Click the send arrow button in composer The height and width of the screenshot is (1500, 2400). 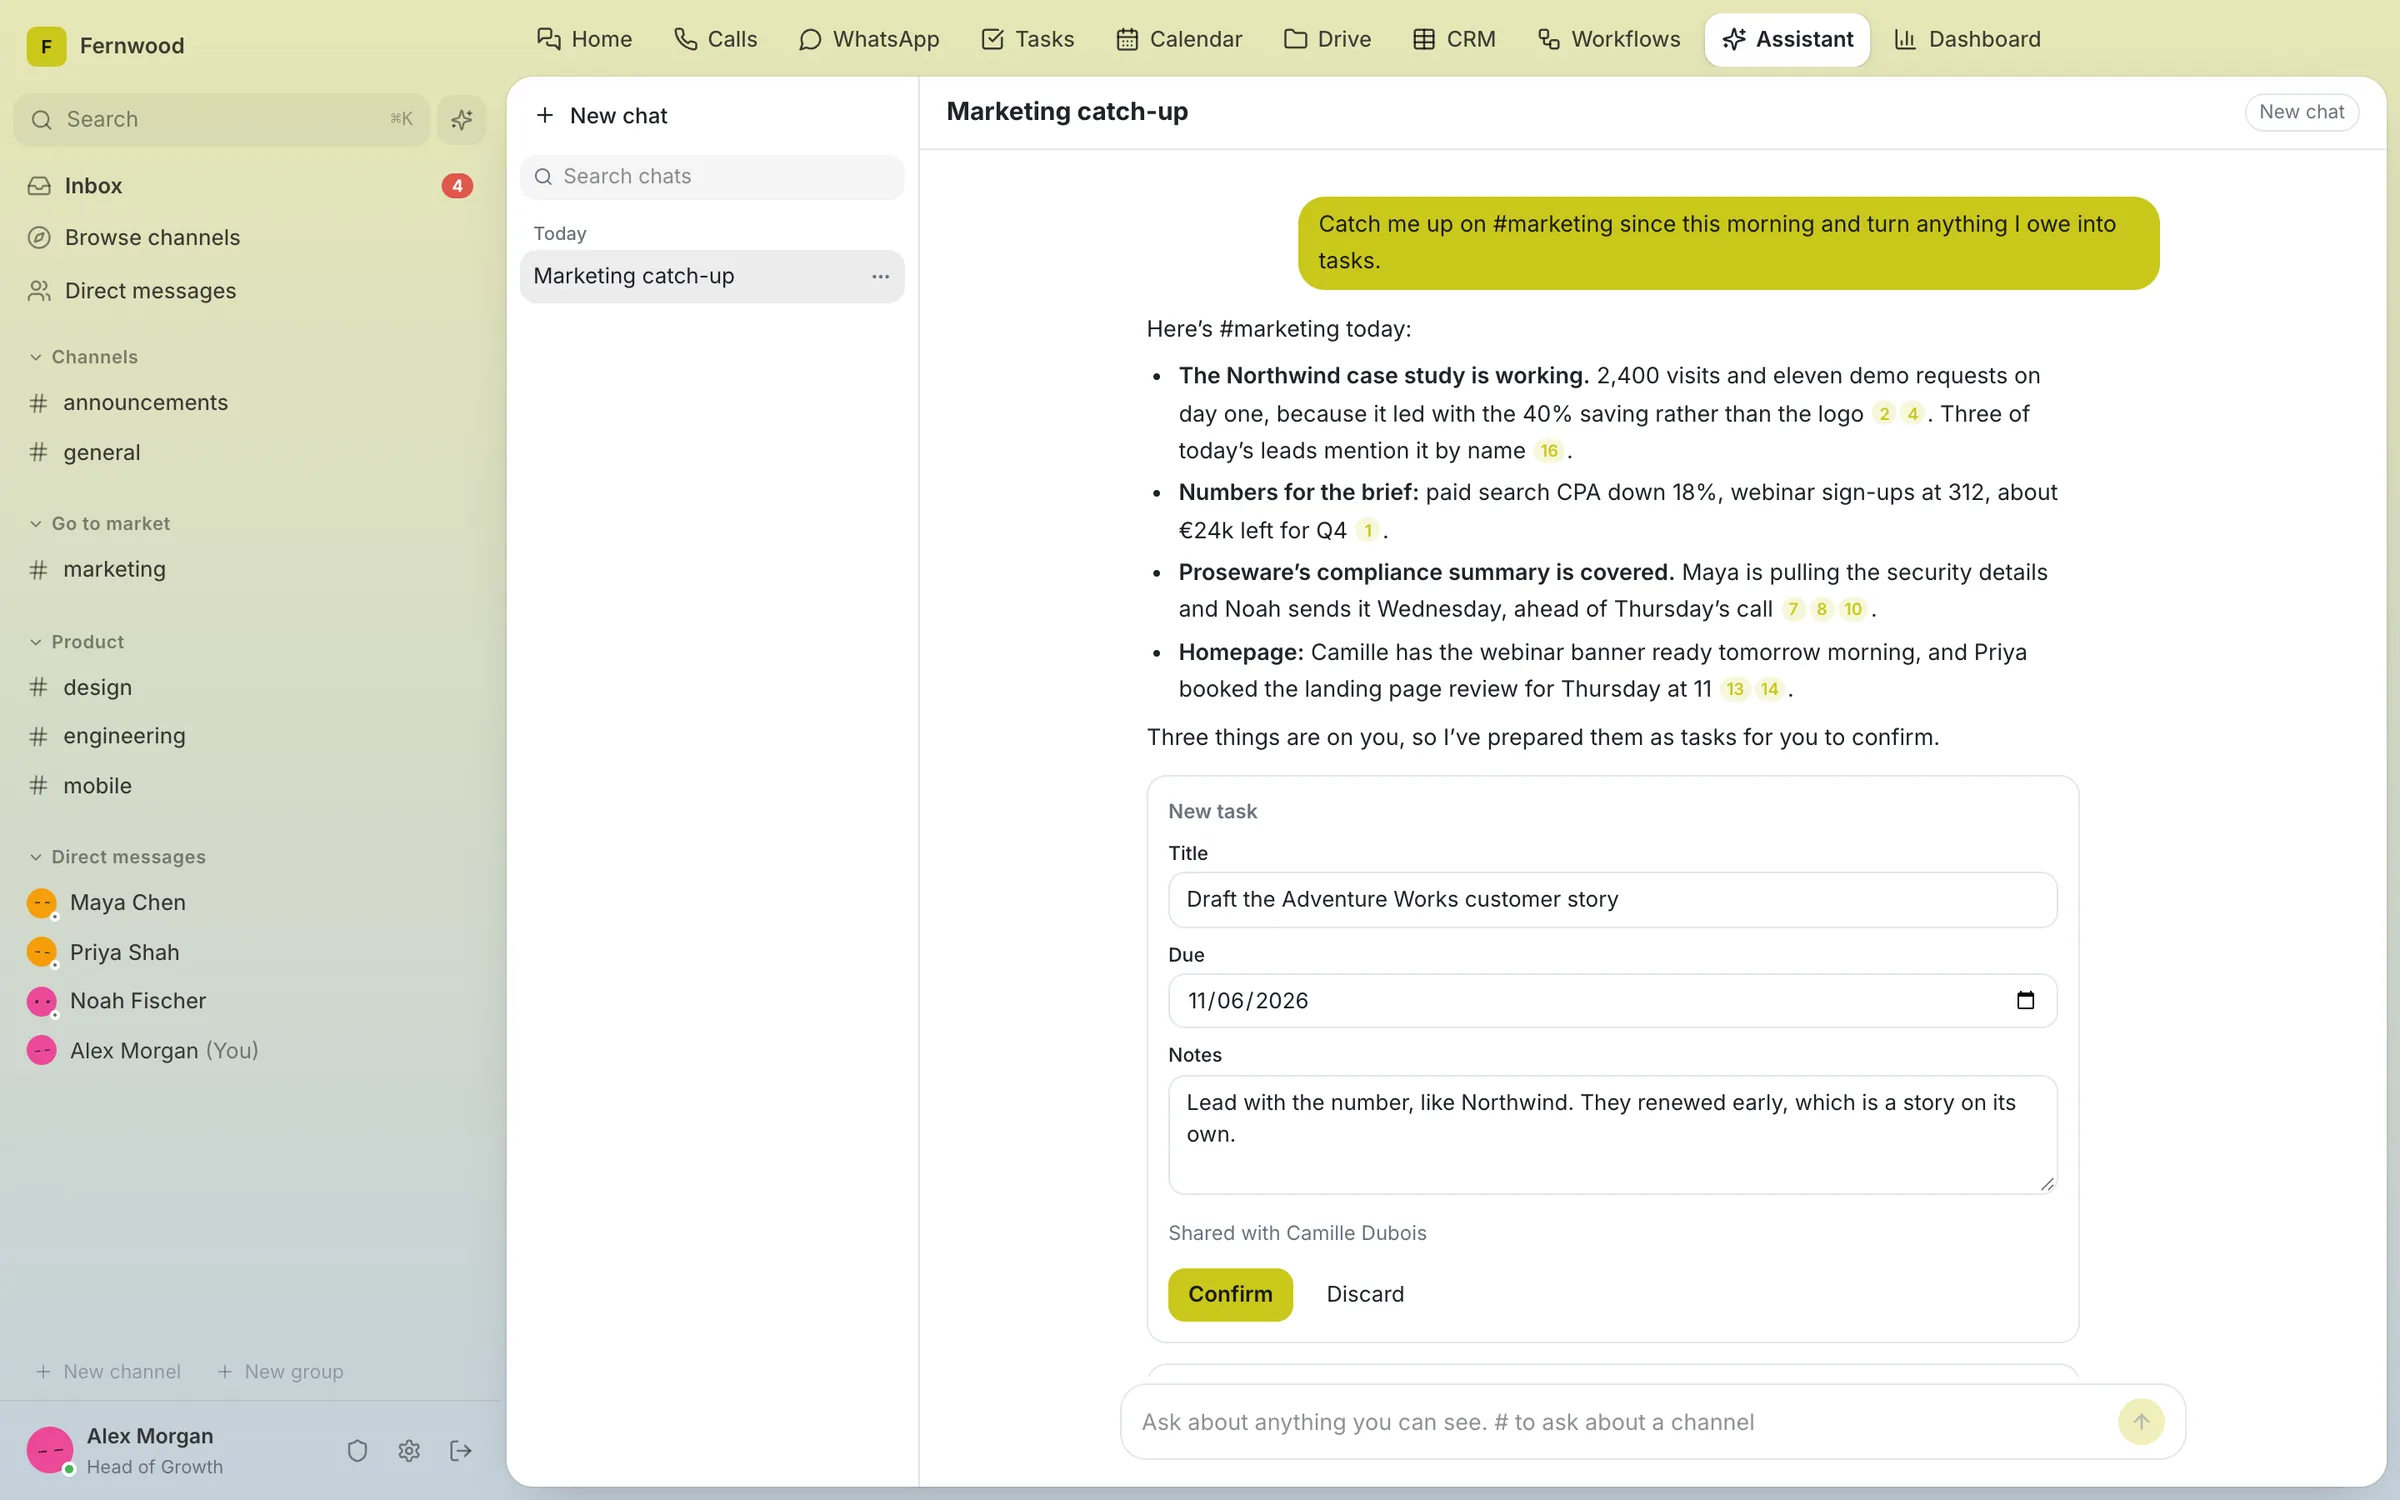[2141, 1421]
